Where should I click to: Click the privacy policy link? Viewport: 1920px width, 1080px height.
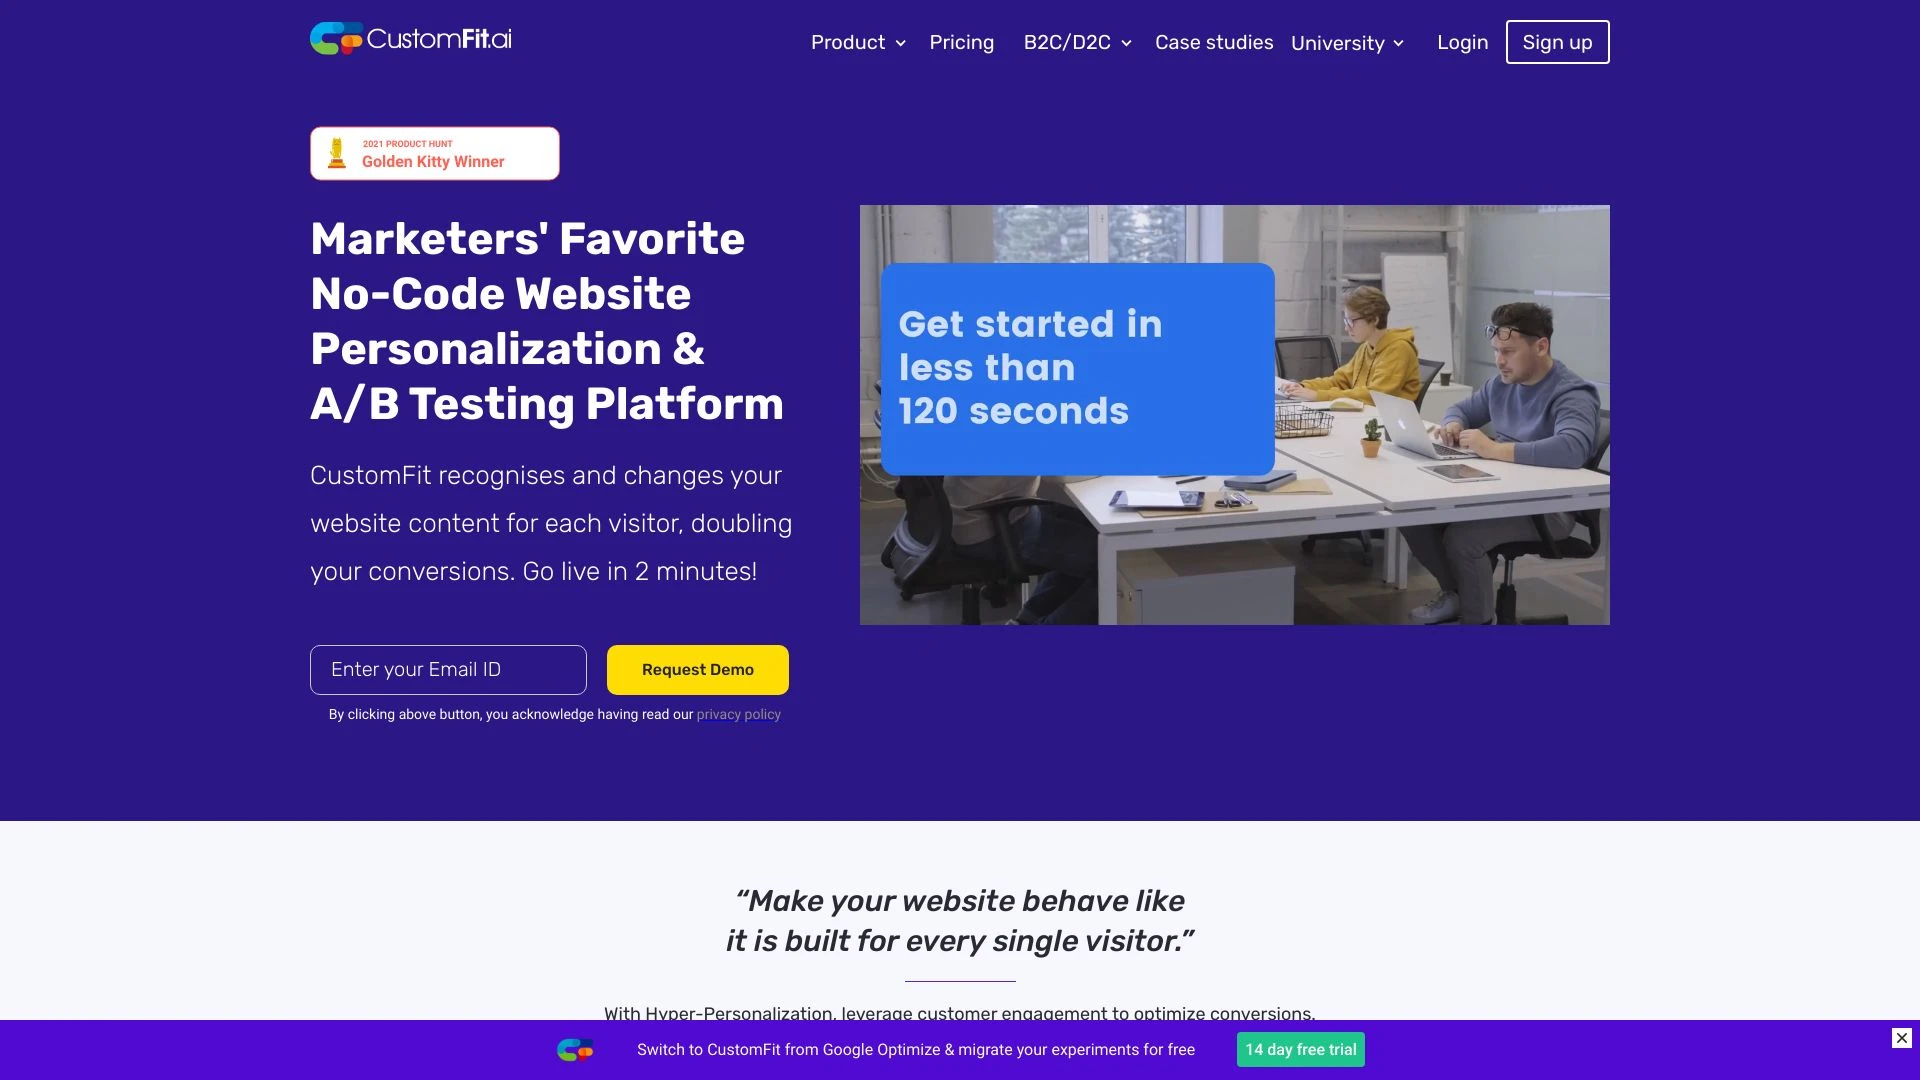click(738, 715)
